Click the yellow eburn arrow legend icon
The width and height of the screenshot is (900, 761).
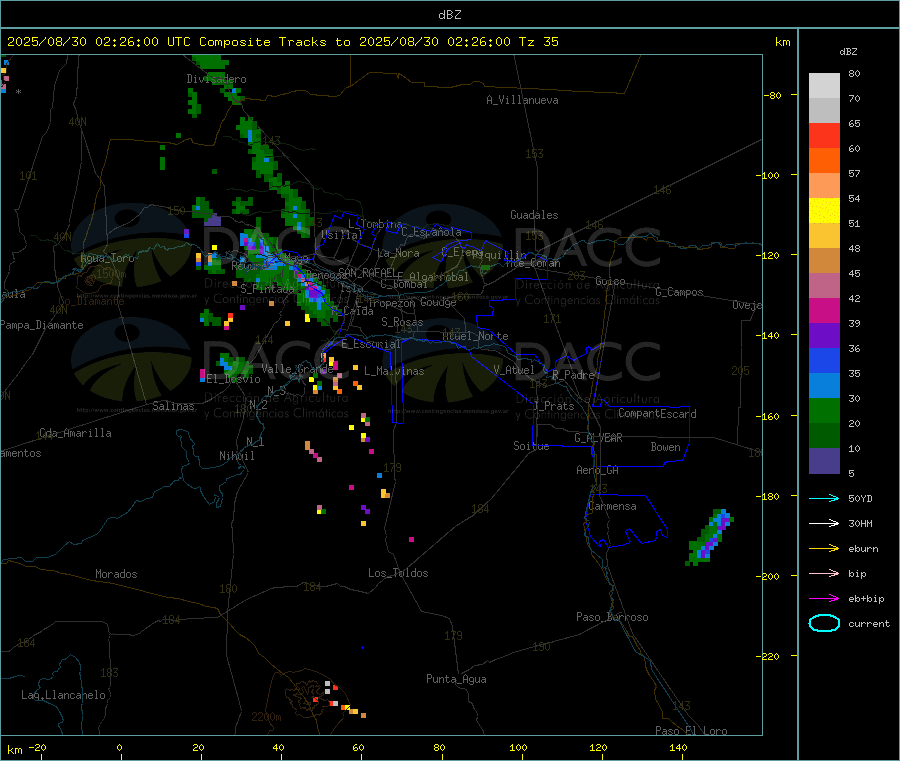coord(824,548)
